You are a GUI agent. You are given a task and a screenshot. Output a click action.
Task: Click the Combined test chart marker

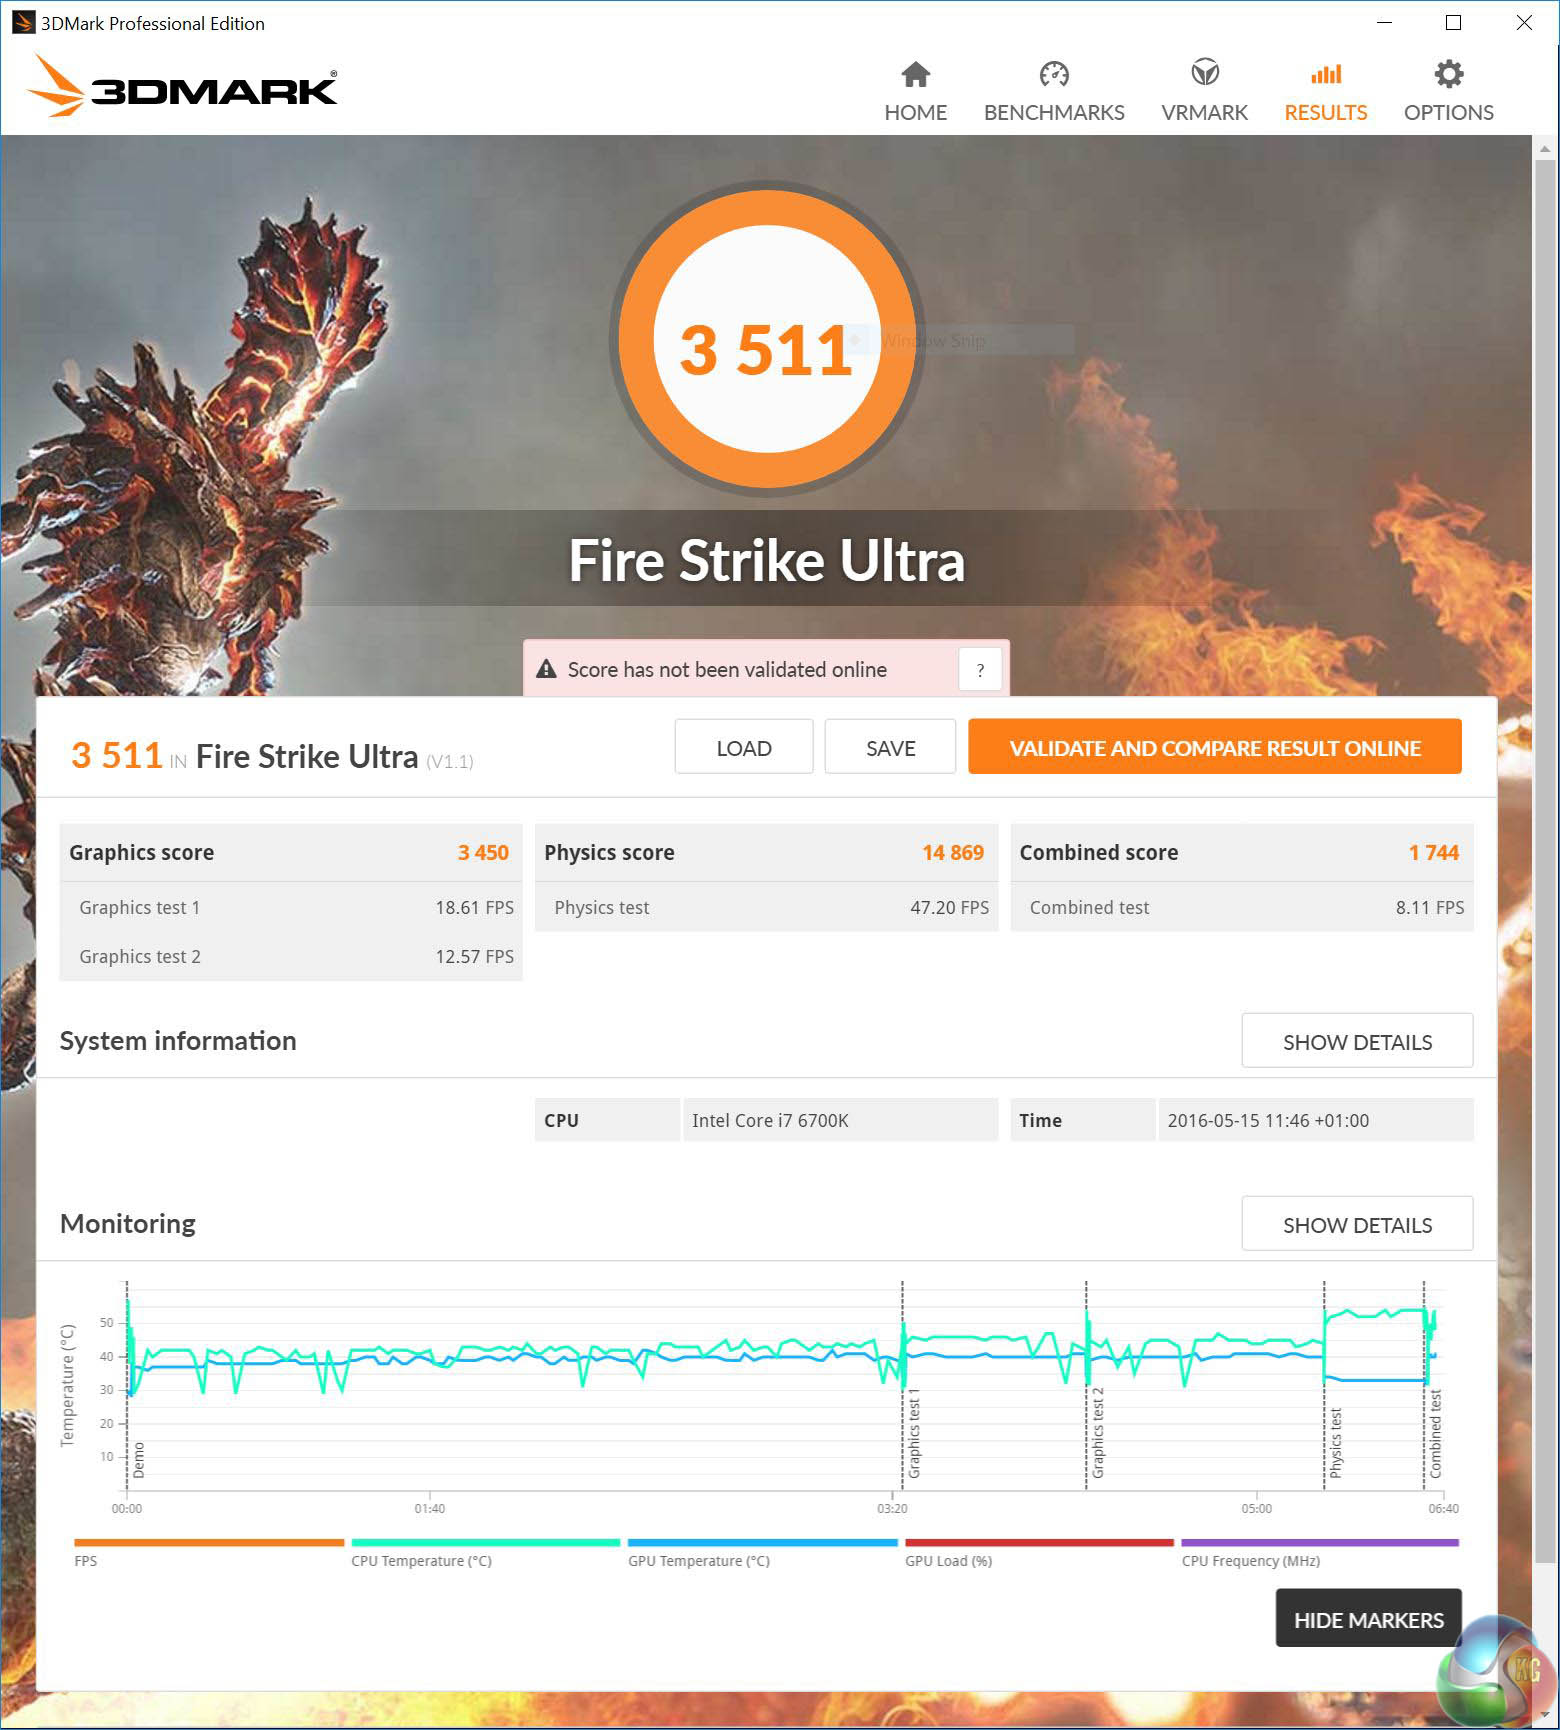coord(1436,1434)
